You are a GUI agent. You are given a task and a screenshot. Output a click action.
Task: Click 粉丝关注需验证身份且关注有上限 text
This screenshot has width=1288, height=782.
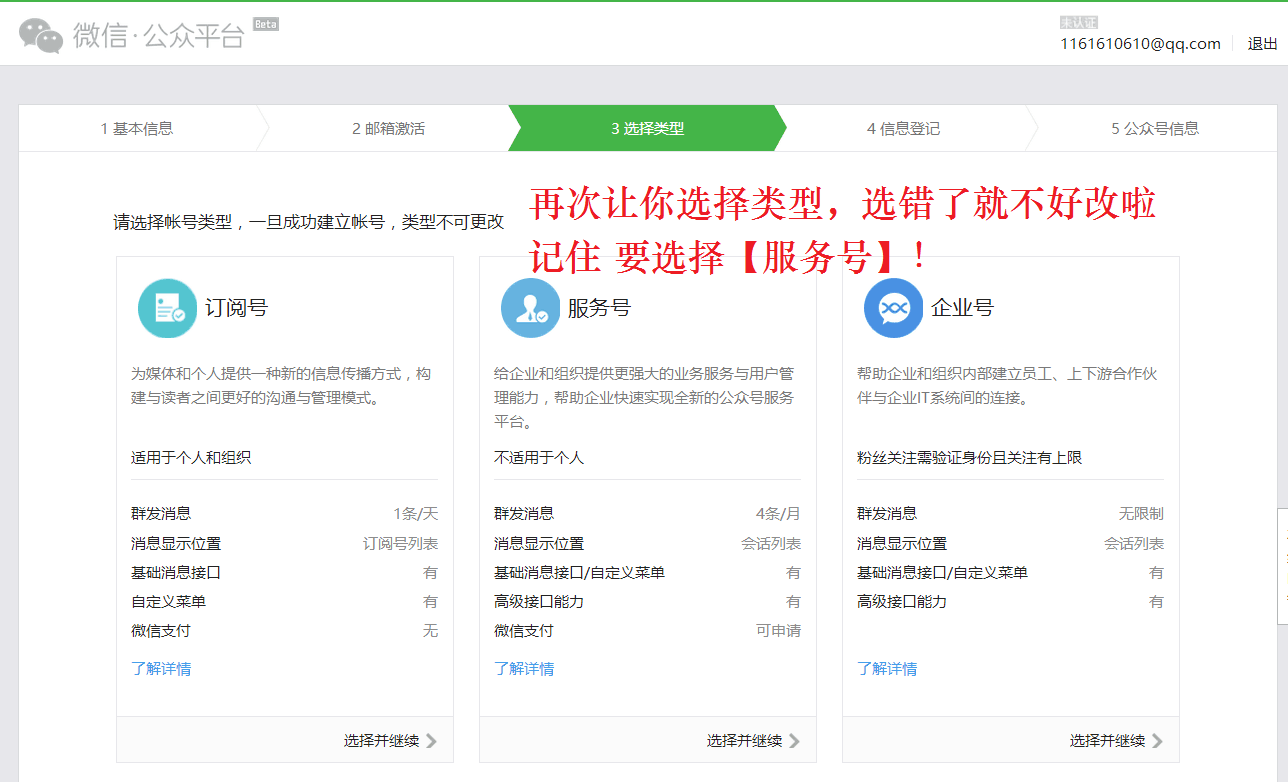969,458
